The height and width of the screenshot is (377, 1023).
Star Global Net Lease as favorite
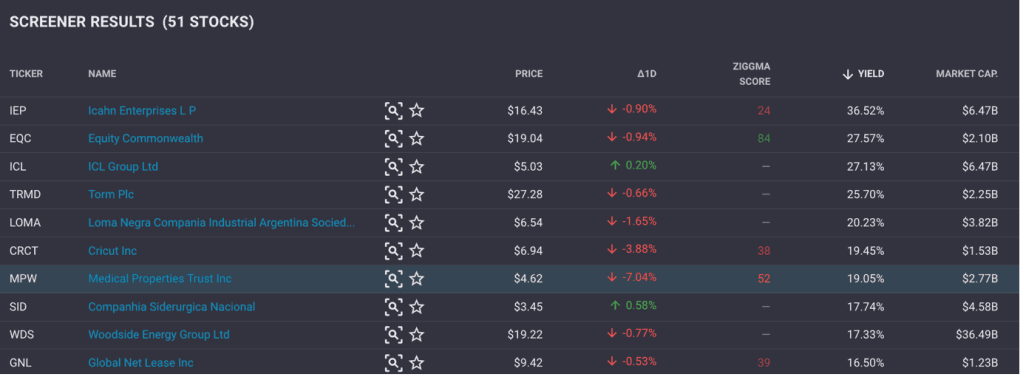pyautogui.click(x=417, y=363)
